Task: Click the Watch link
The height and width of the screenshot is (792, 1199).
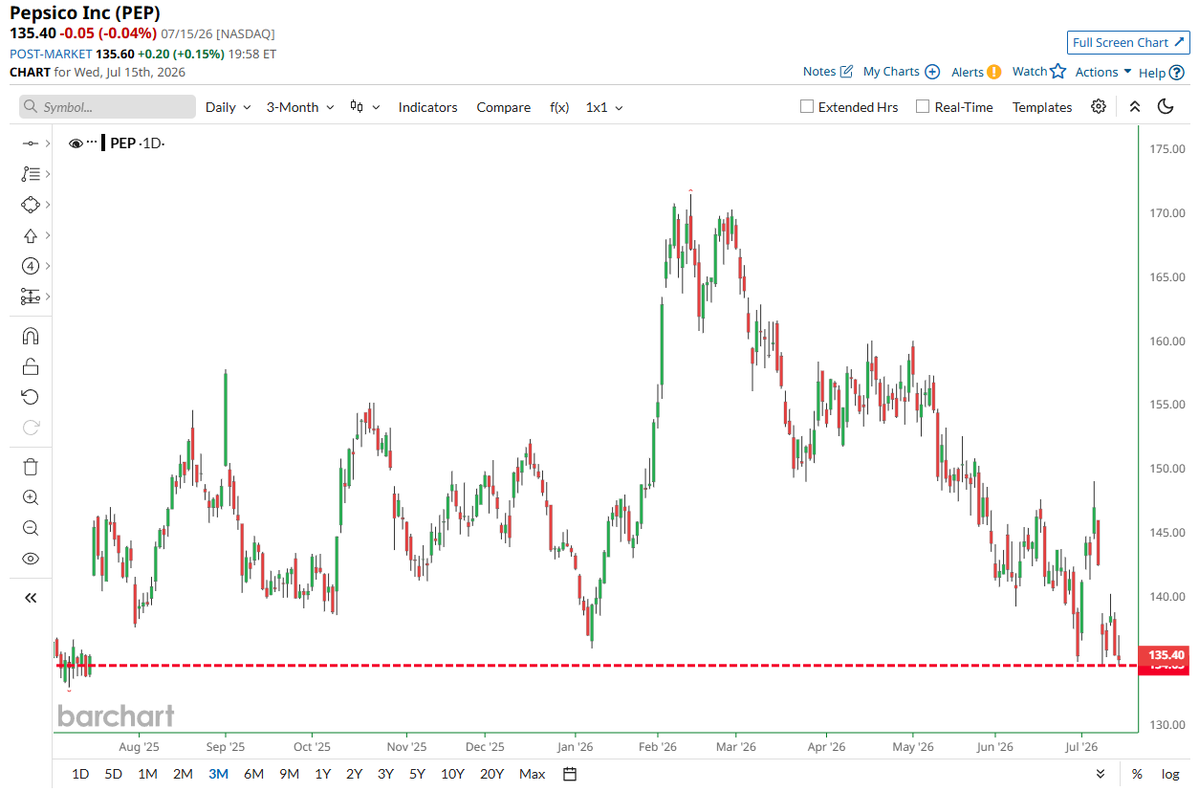Action: 1029,71
